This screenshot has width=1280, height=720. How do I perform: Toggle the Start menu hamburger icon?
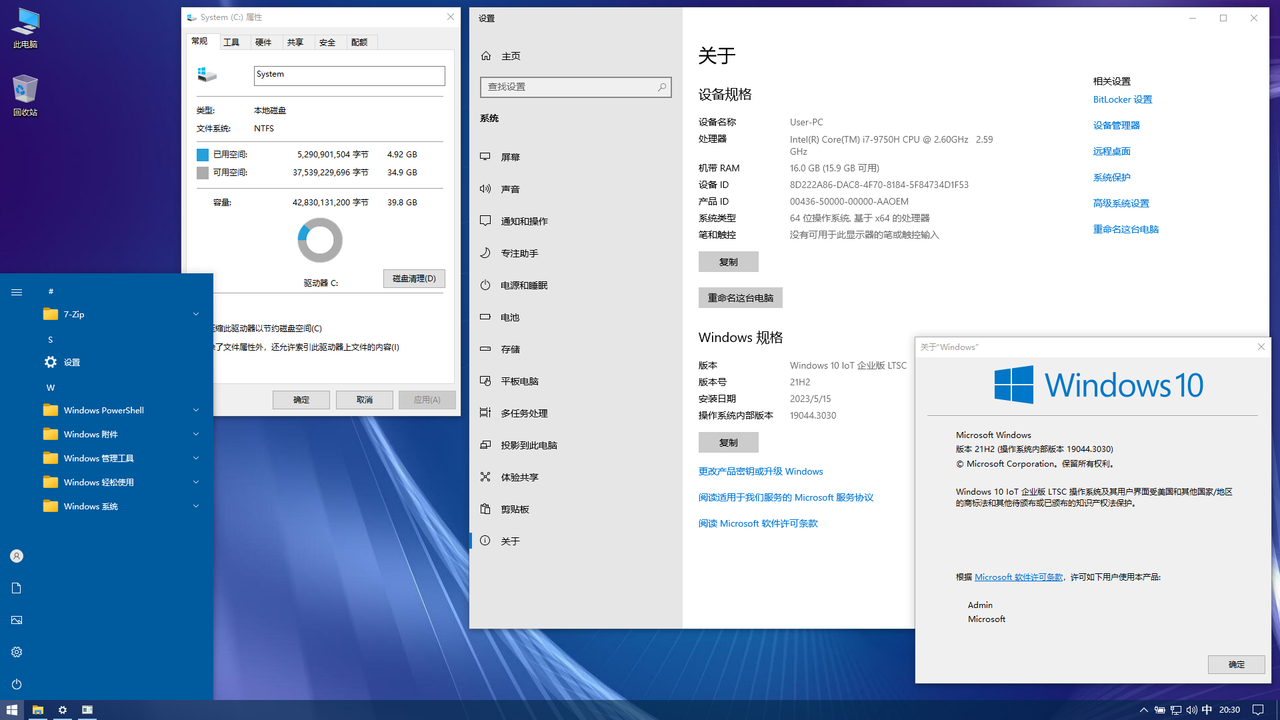pyautogui.click(x=16, y=292)
